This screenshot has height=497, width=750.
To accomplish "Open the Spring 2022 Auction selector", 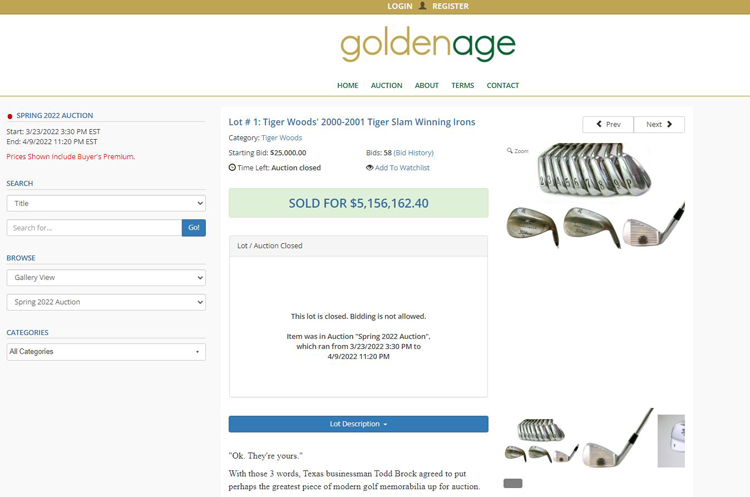I will point(106,302).
